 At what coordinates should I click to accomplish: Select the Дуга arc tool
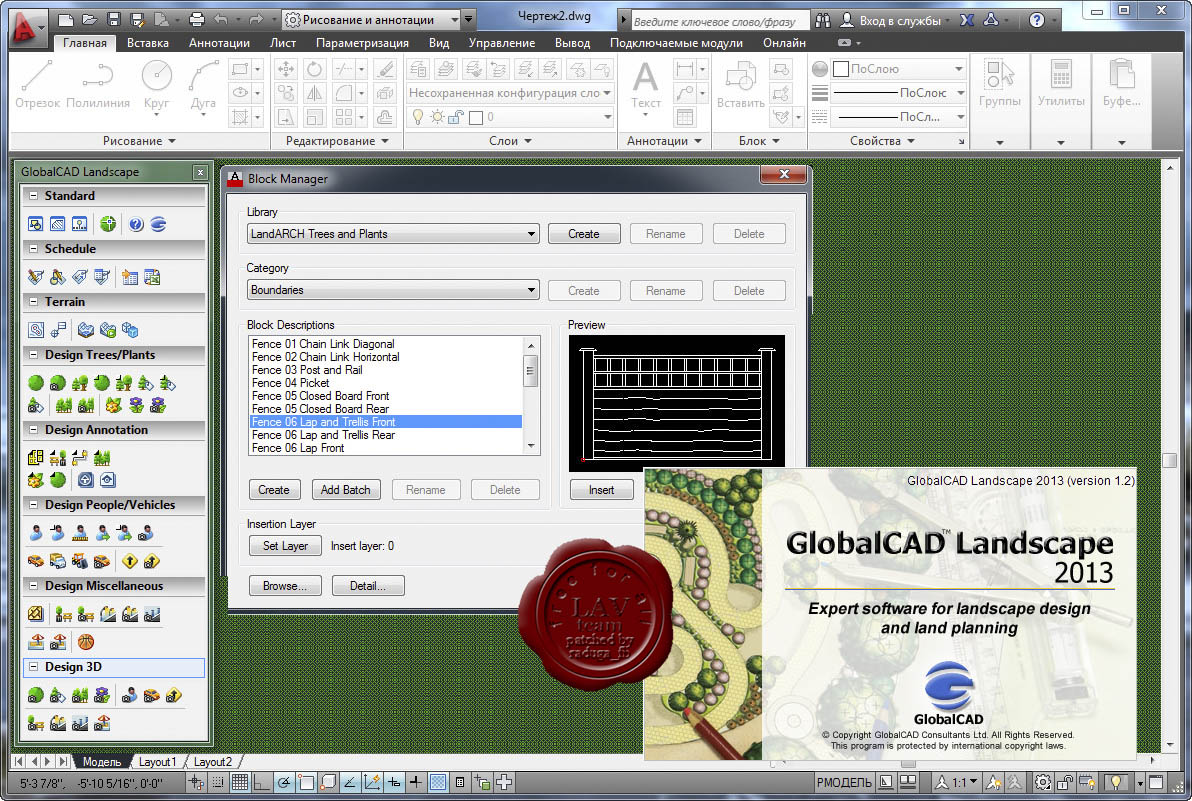coord(203,85)
